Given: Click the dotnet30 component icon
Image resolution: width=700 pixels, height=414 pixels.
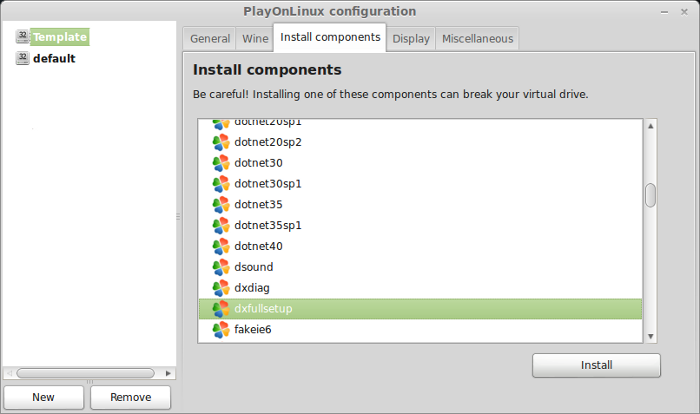Looking at the screenshot, I should (221, 163).
